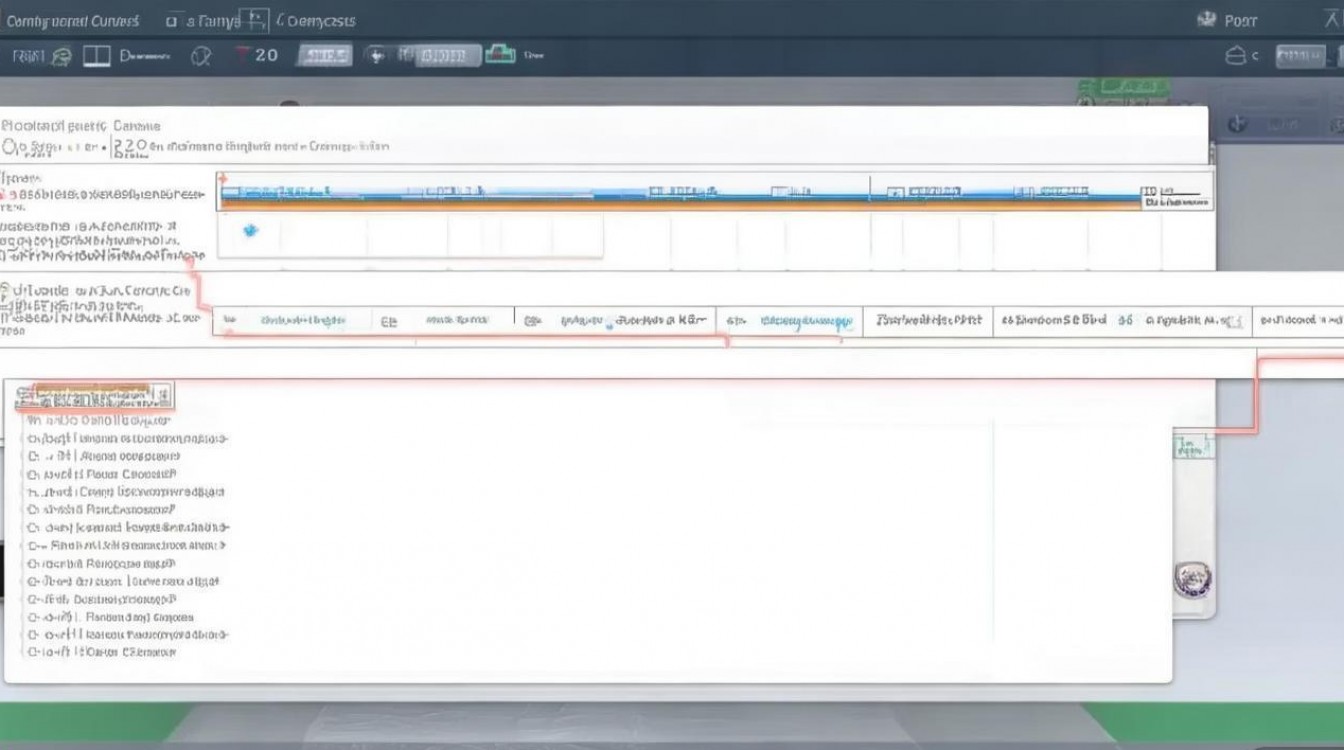This screenshot has width=1344, height=750.
Task: Open the gray dropdown in top-right toolbar
Action: pos(1300,56)
